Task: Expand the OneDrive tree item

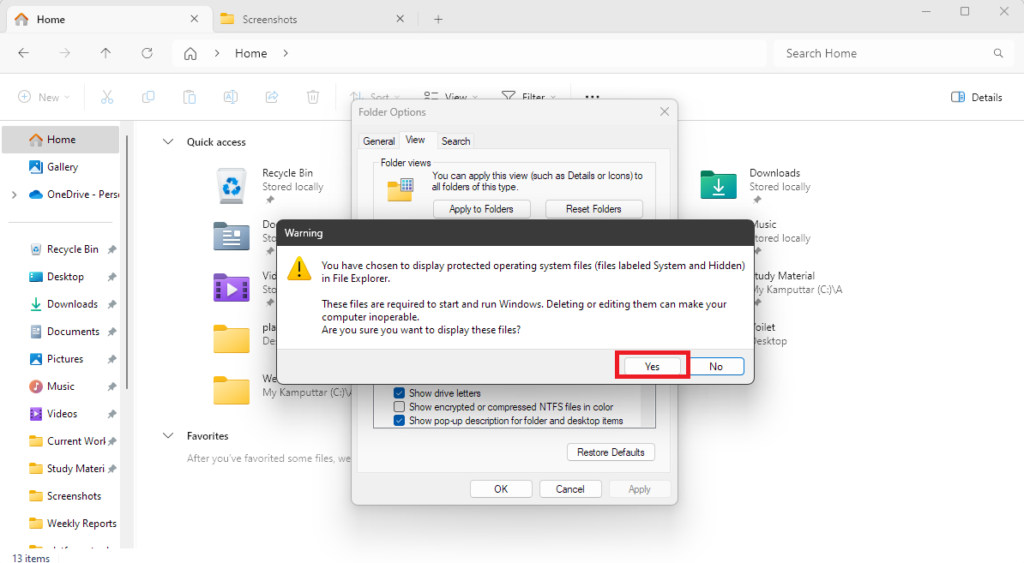Action: (14, 195)
